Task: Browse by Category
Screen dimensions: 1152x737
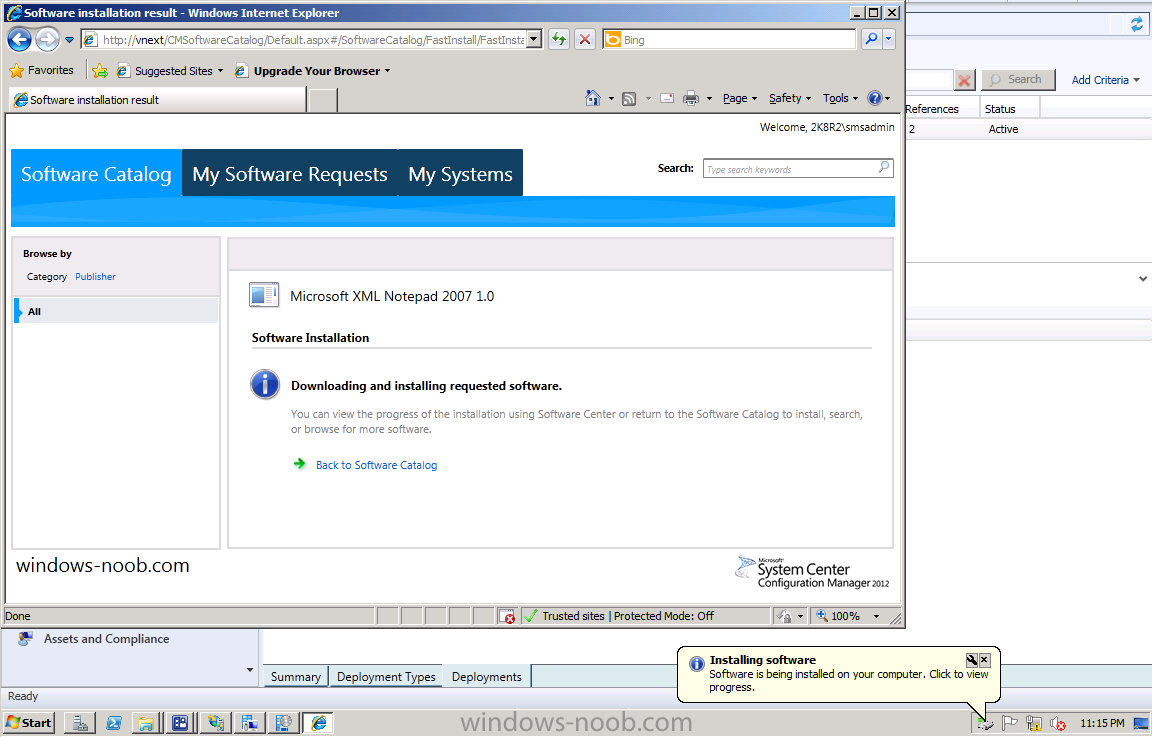Action: click(x=47, y=277)
